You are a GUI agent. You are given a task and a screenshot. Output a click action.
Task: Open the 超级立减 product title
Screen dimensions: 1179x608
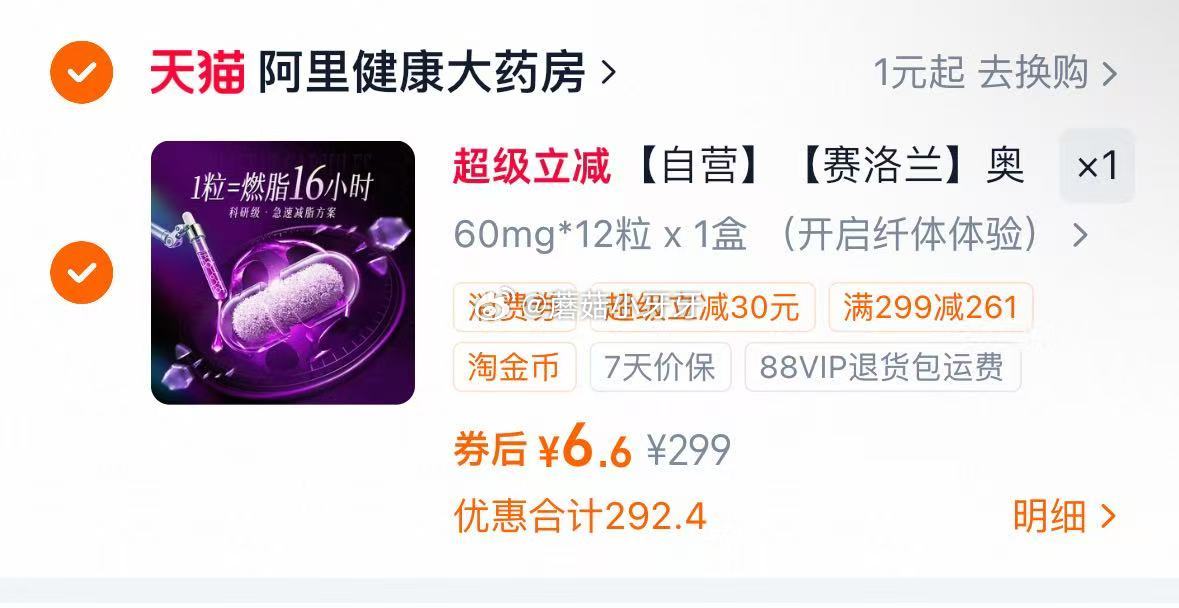tap(738, 166)
